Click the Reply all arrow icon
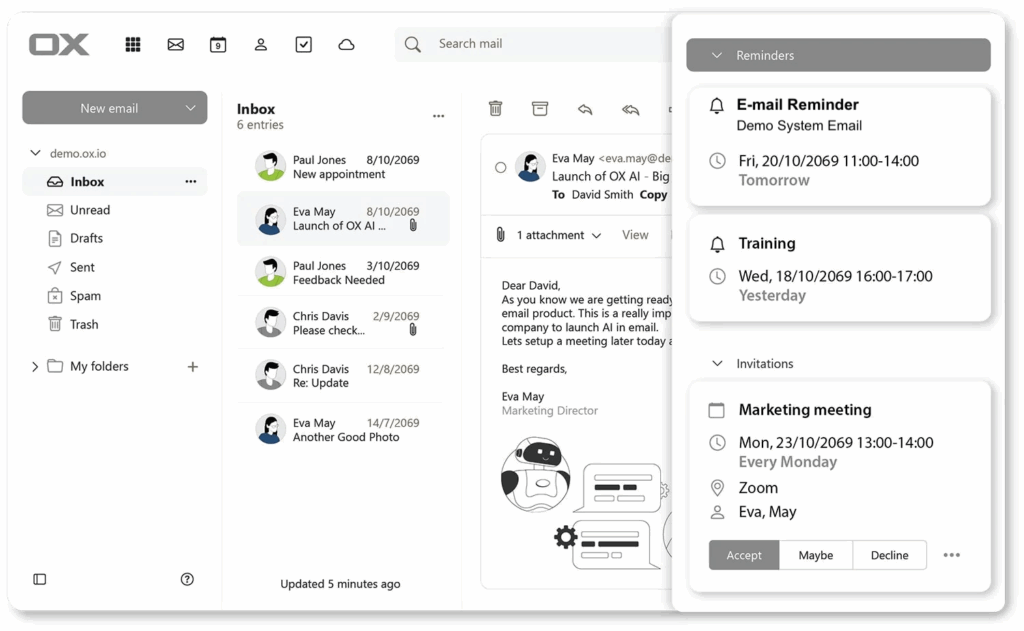 point(630,109)
